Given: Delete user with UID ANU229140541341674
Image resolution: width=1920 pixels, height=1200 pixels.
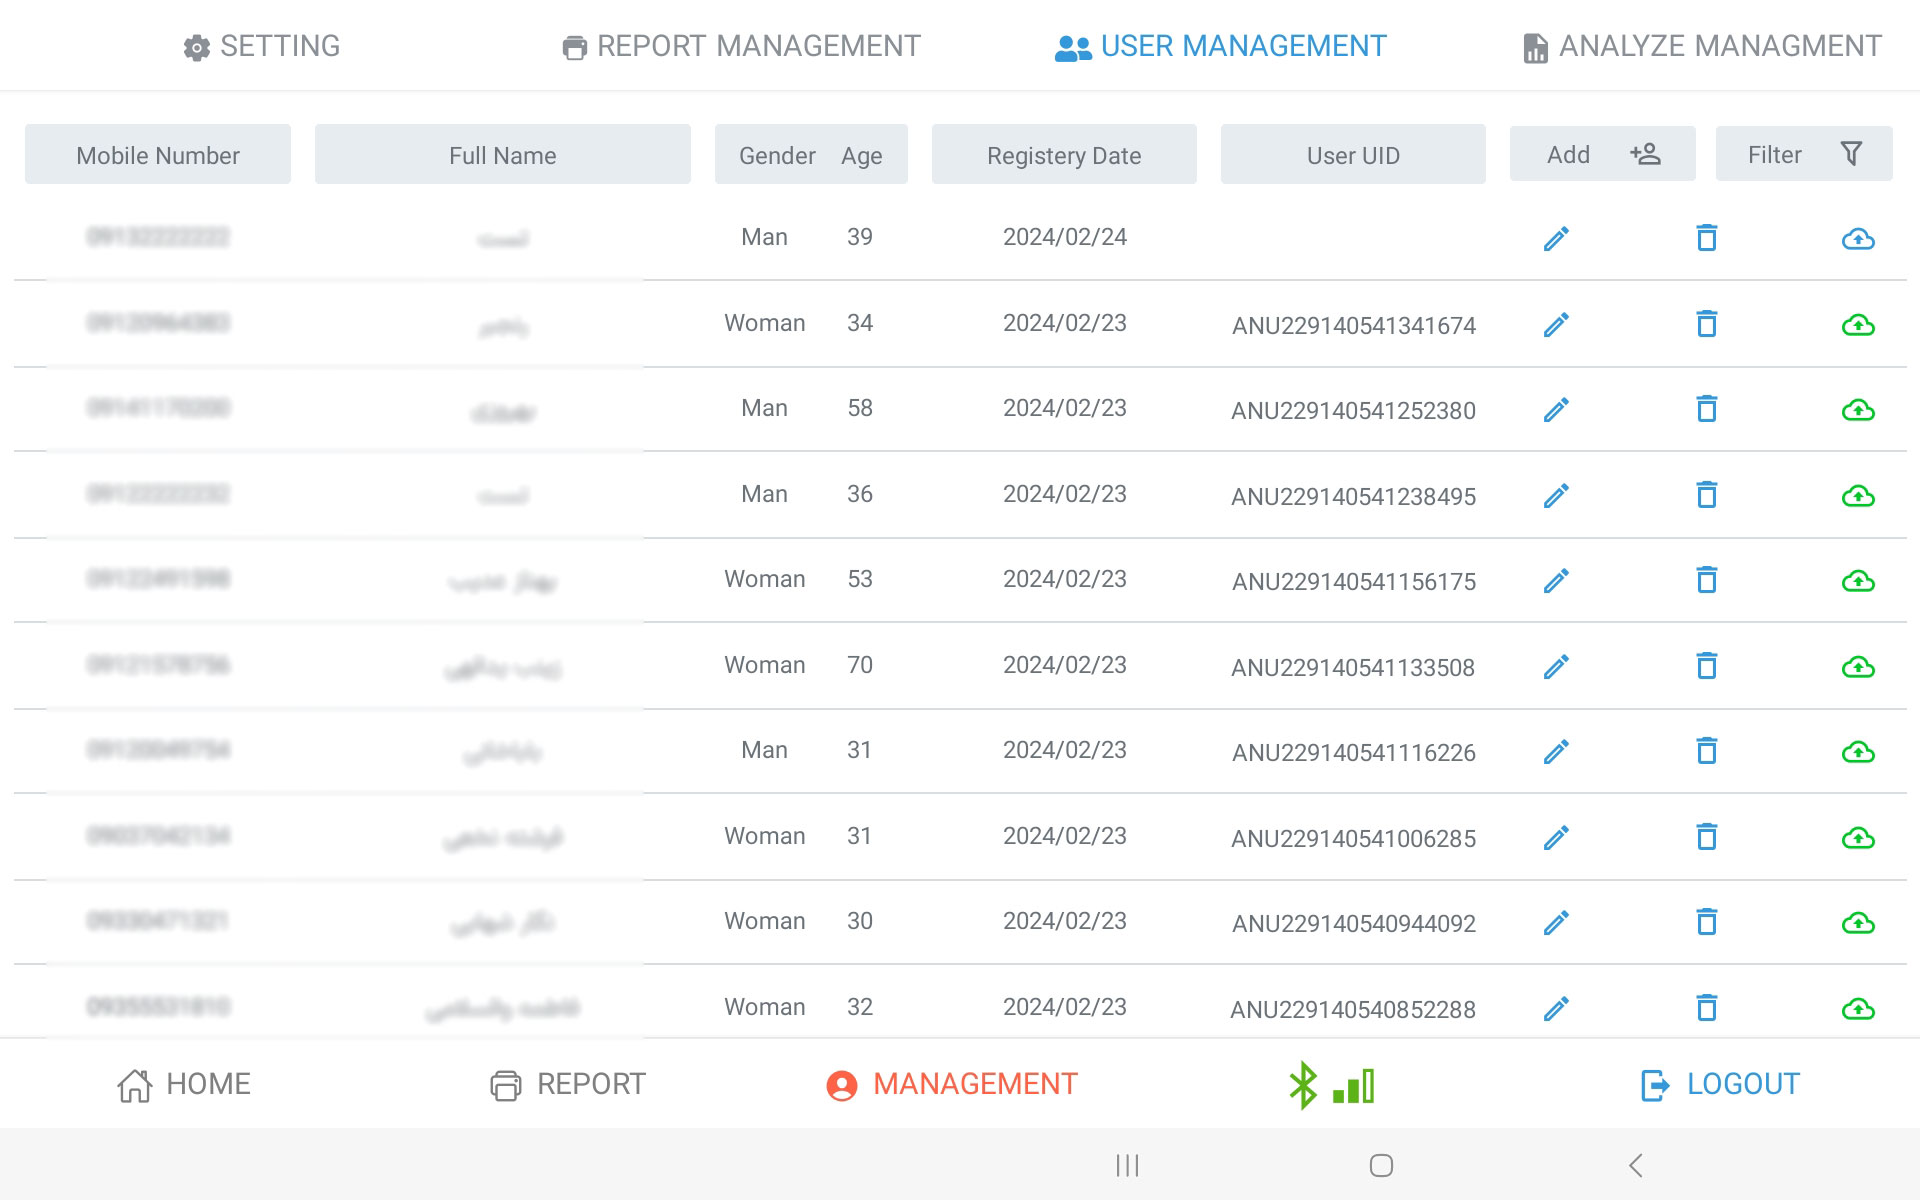Looking at the screenshot, I should coord(1707,324).
